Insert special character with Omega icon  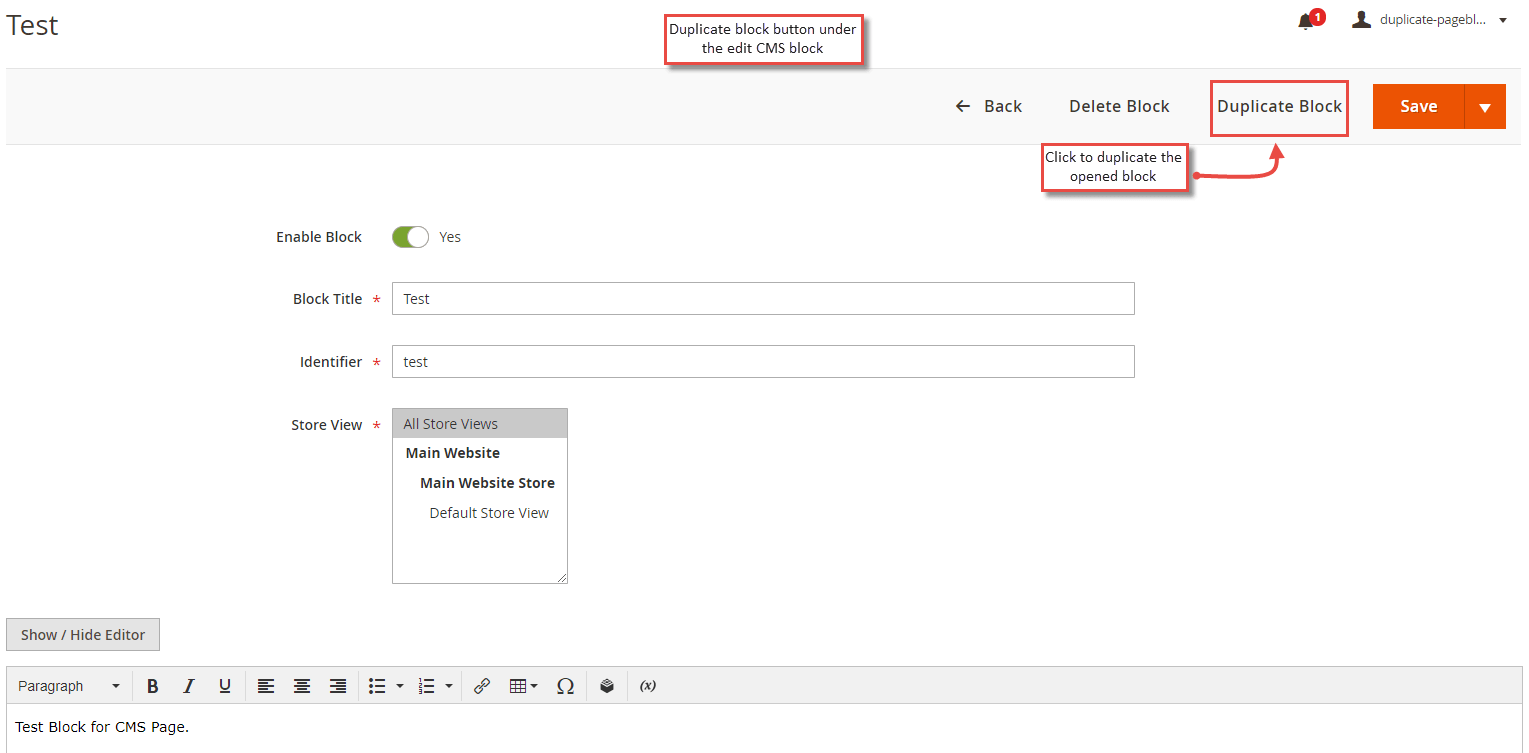coord(565,686)
